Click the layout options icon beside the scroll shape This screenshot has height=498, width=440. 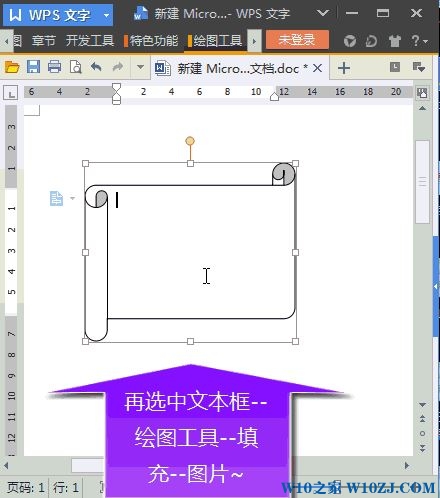pyautogui.click(x=56, y=198)
